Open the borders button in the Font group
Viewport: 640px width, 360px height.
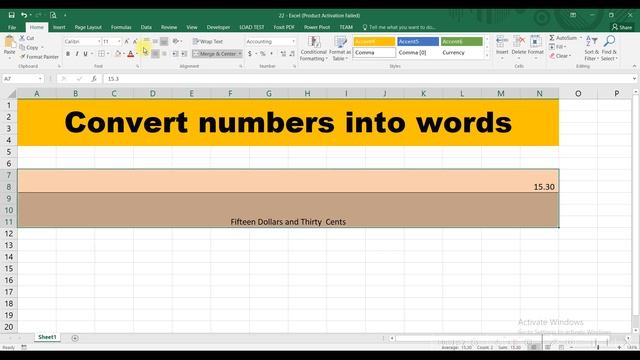pos(101,54)
